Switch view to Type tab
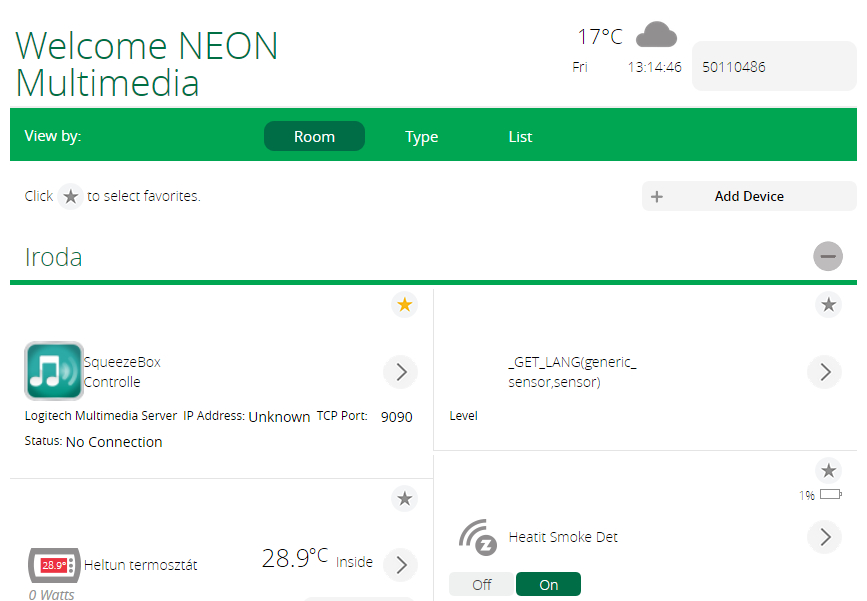The image size is (867, 601). pyautogui.click(x=421, y=137)
